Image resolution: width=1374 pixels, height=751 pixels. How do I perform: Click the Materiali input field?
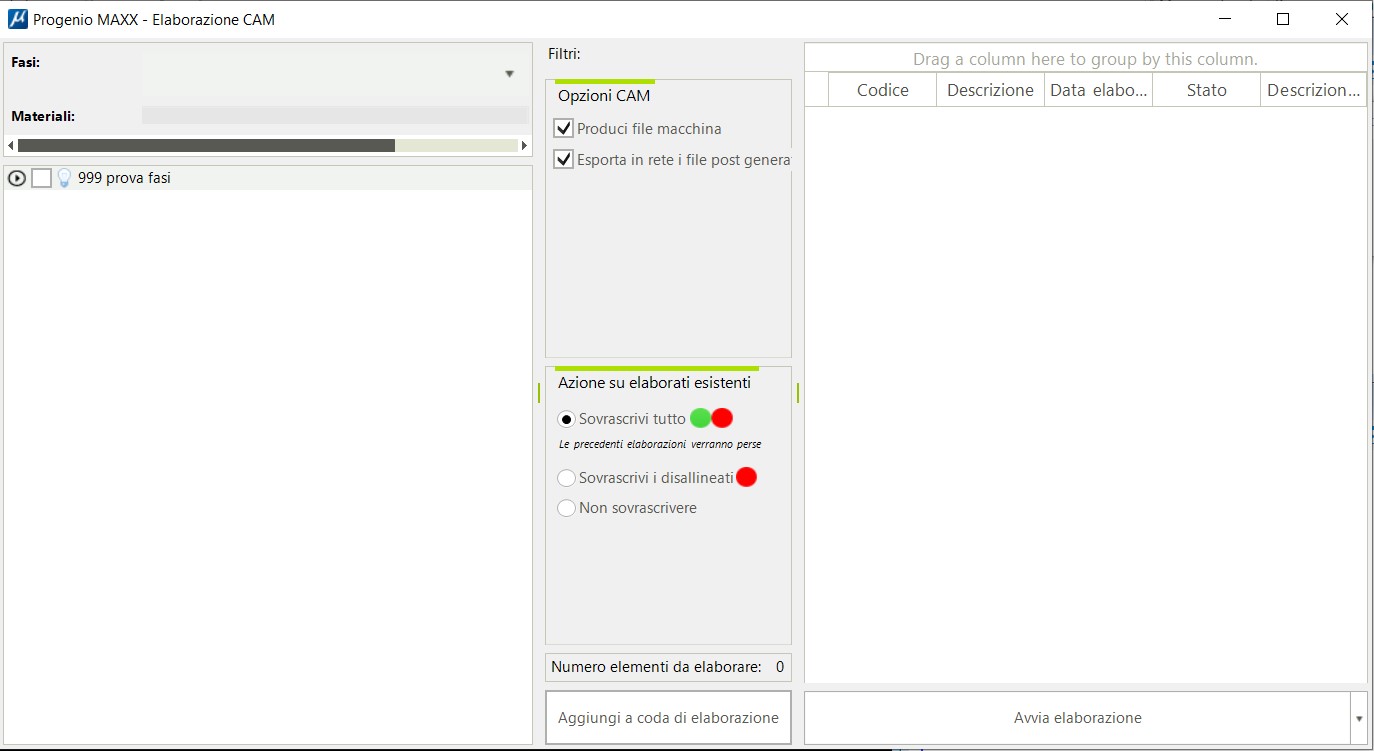335,116
